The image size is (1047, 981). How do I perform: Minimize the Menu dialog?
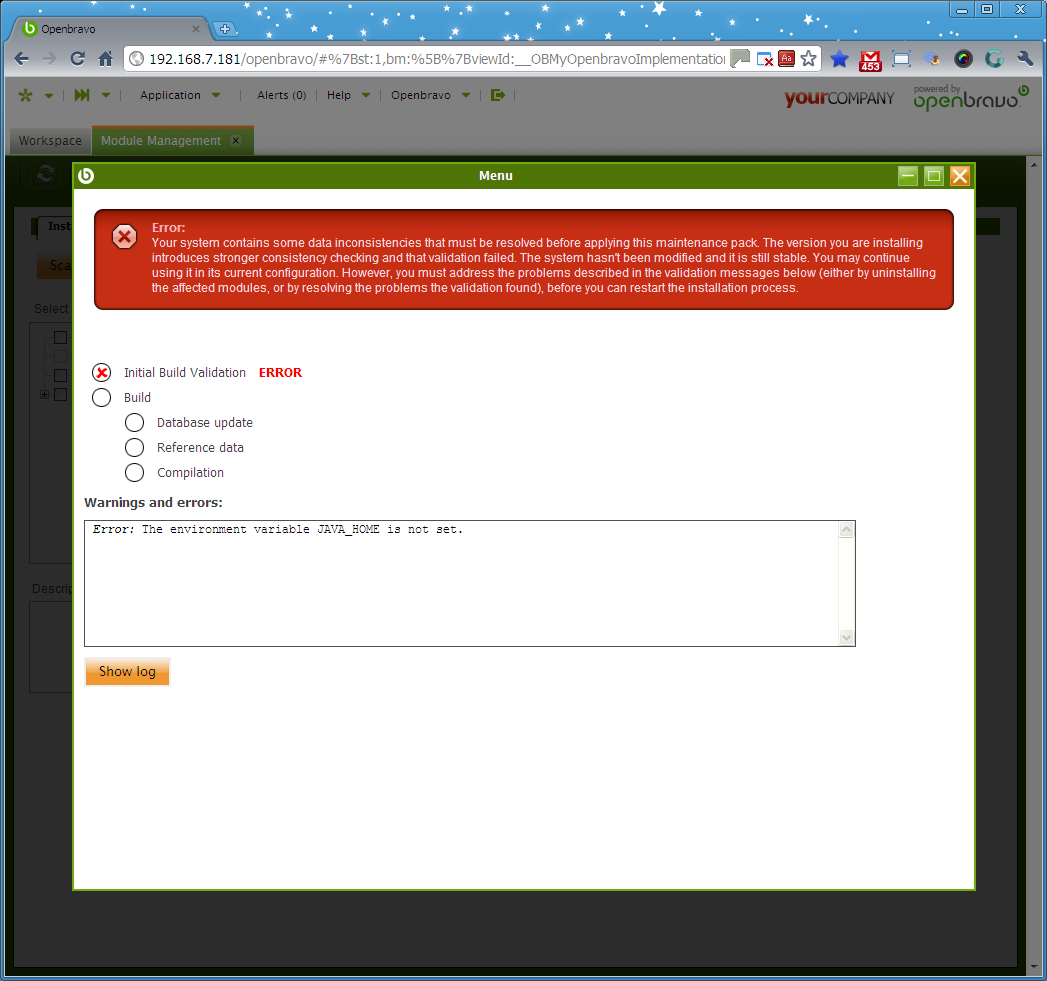[x=908, y=176]
